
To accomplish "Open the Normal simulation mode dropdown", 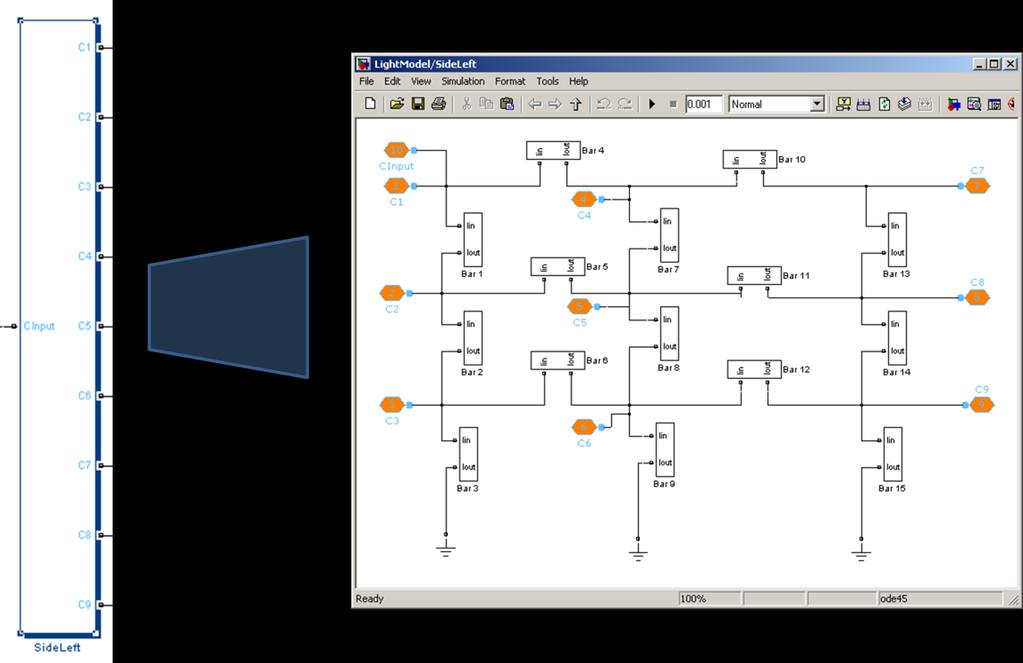I will pos(816,104).
